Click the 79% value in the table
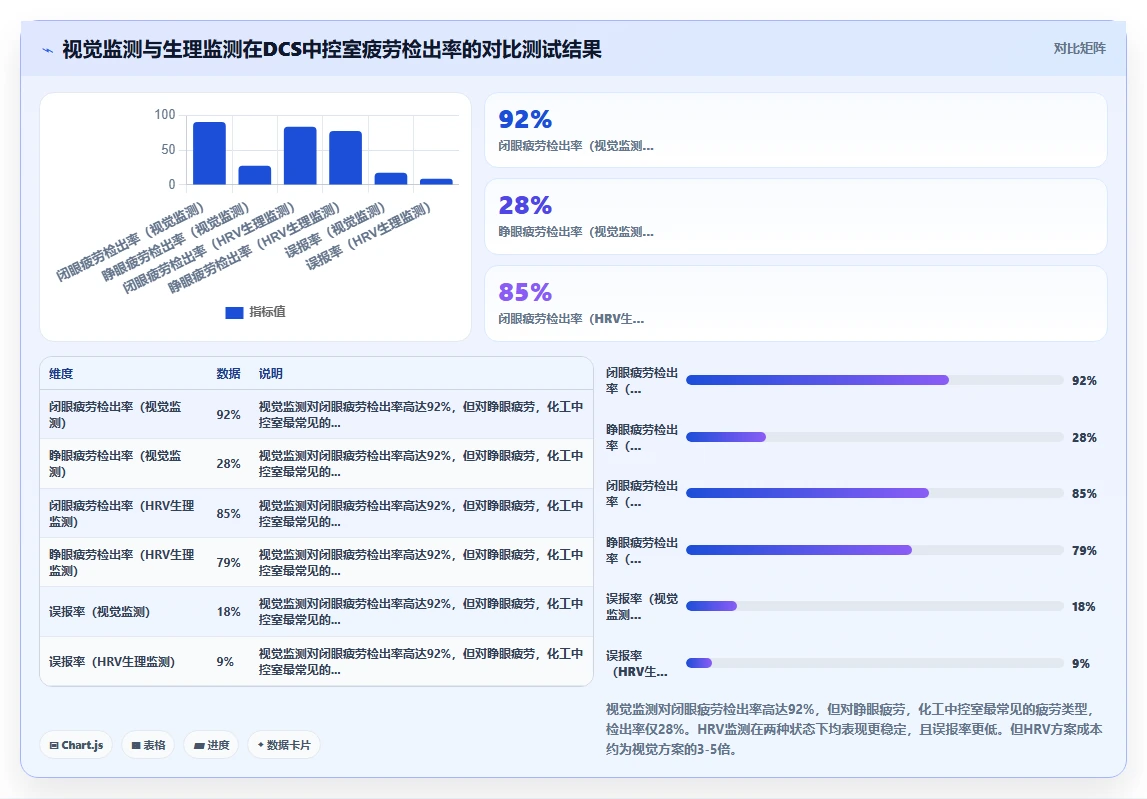Screen dimensions: 1147x799 pos(228,563)
